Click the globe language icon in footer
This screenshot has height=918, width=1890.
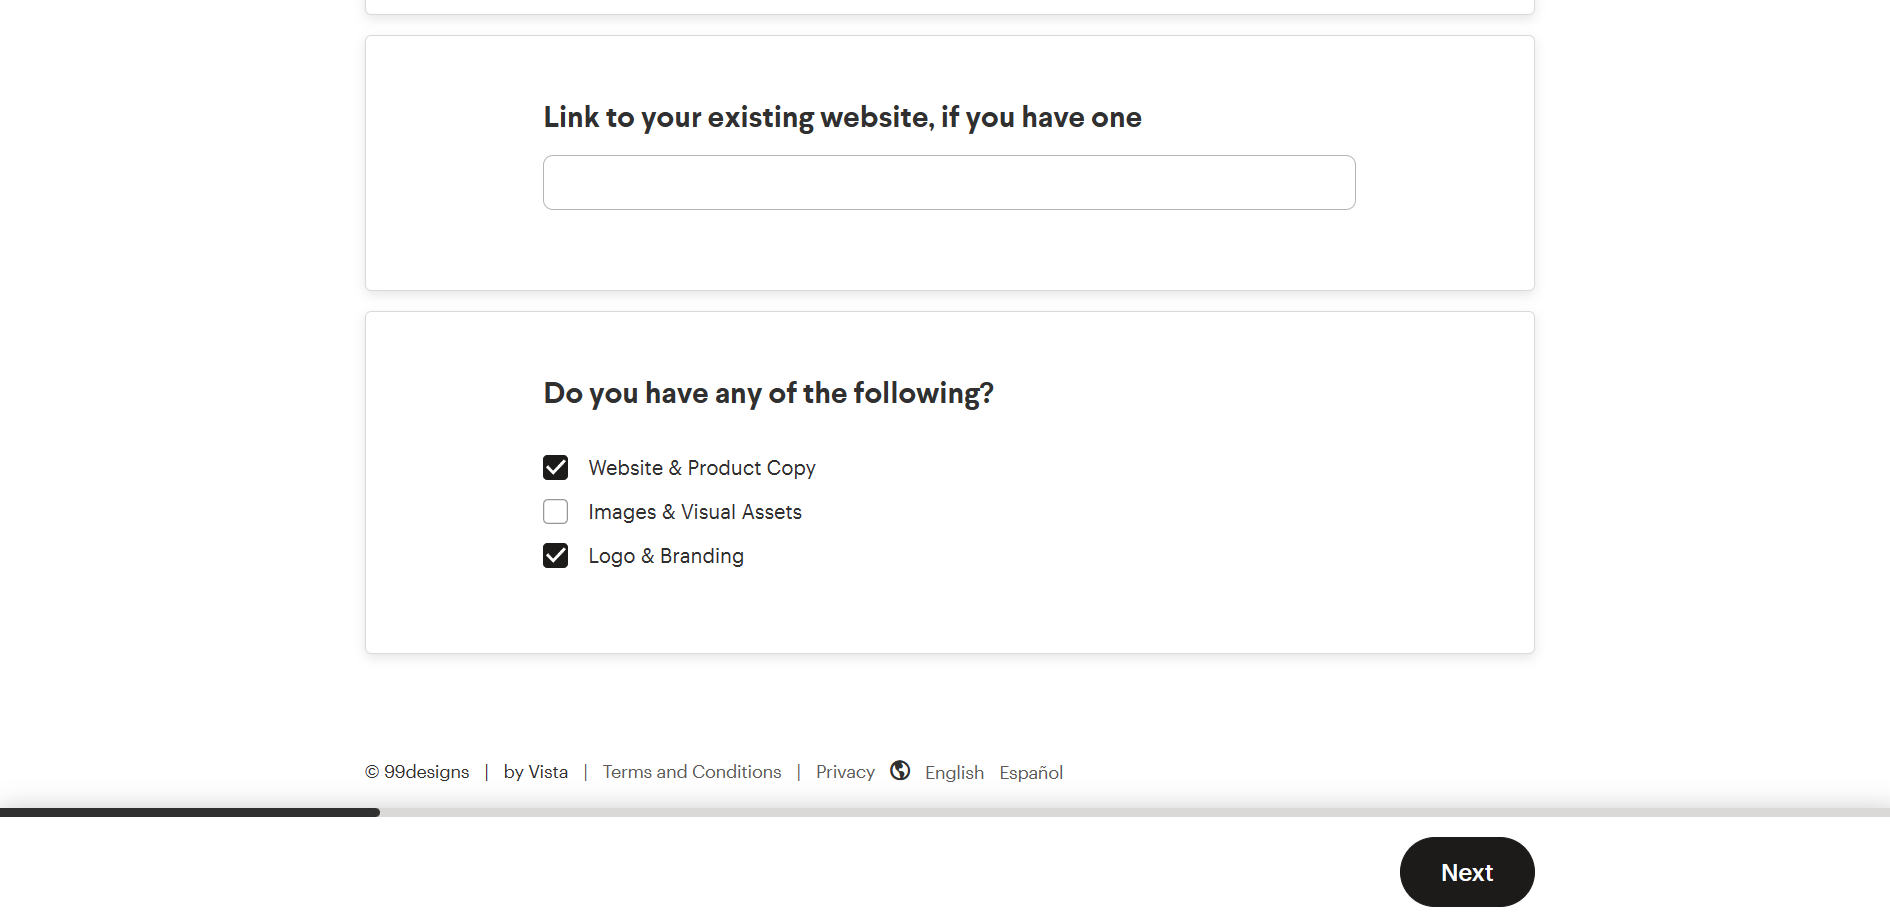900,770
